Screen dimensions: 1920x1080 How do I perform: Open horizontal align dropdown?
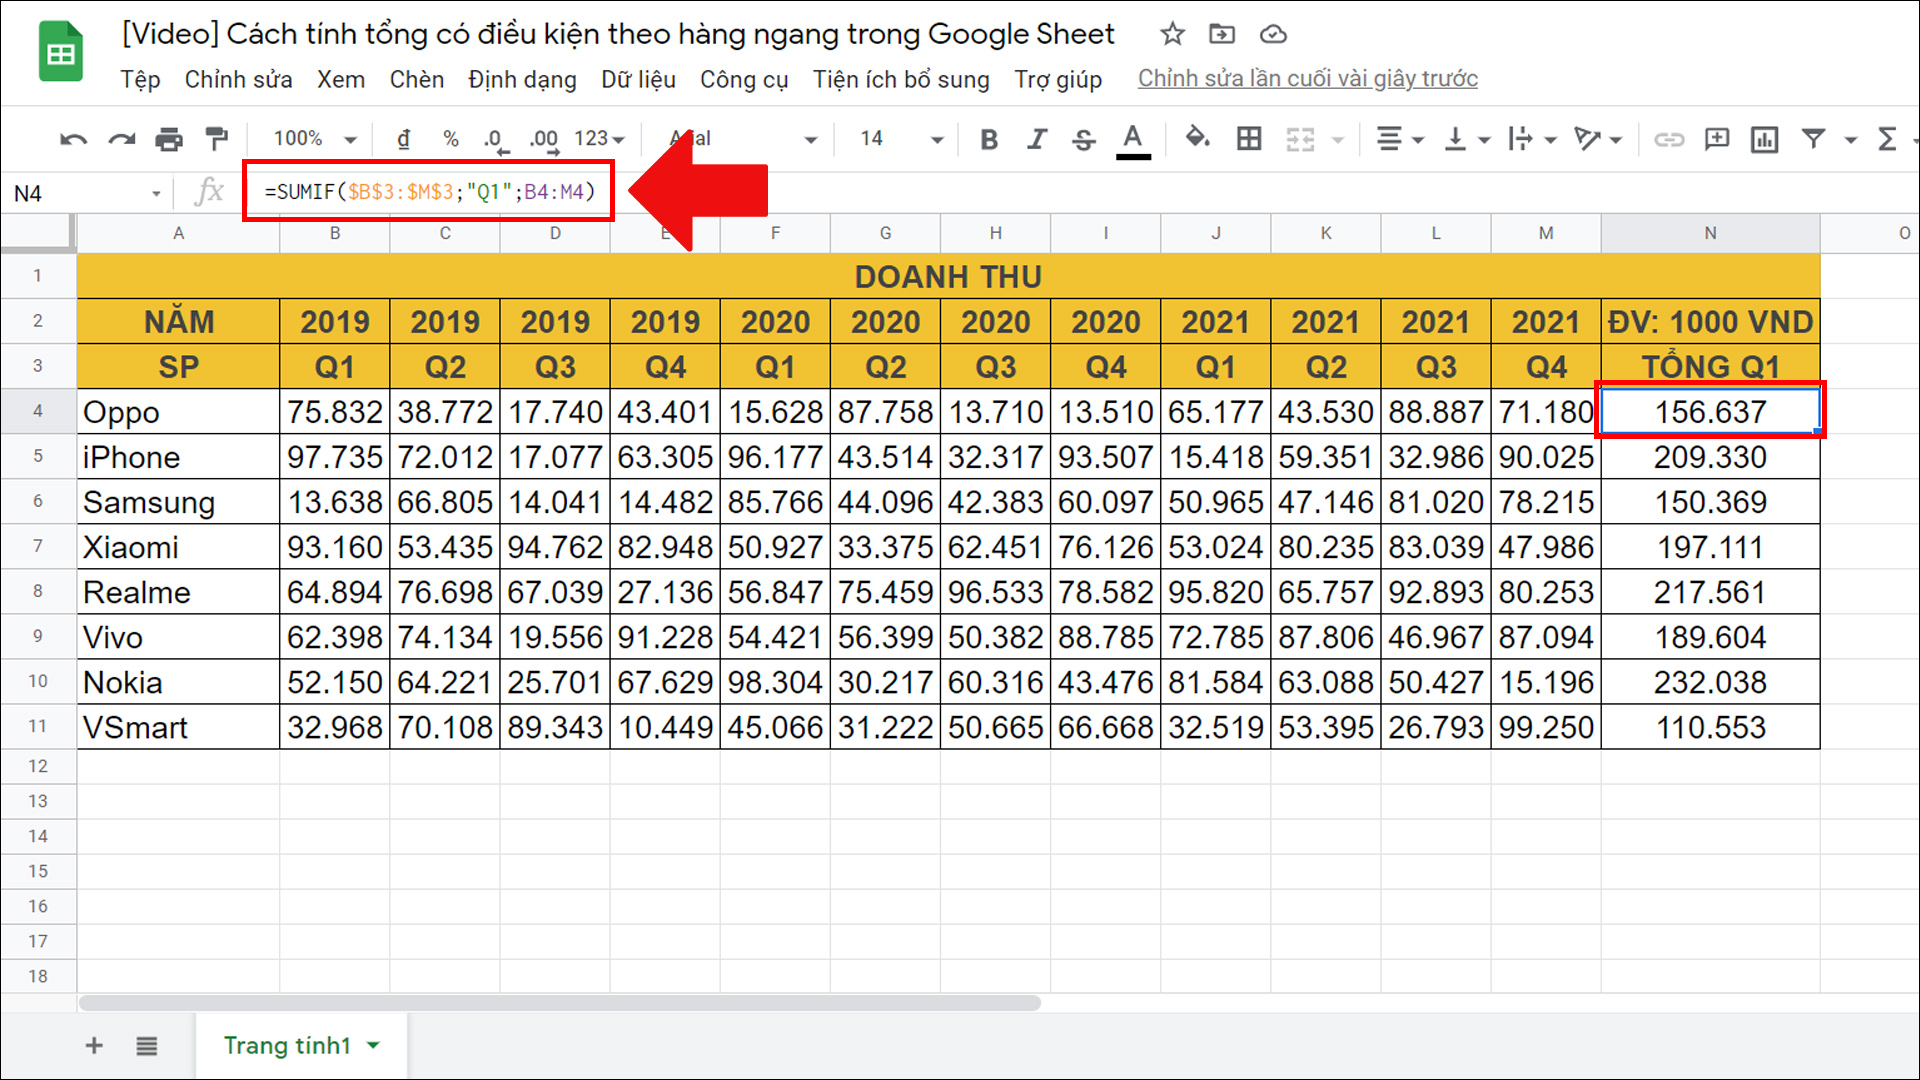[1400, 139]
